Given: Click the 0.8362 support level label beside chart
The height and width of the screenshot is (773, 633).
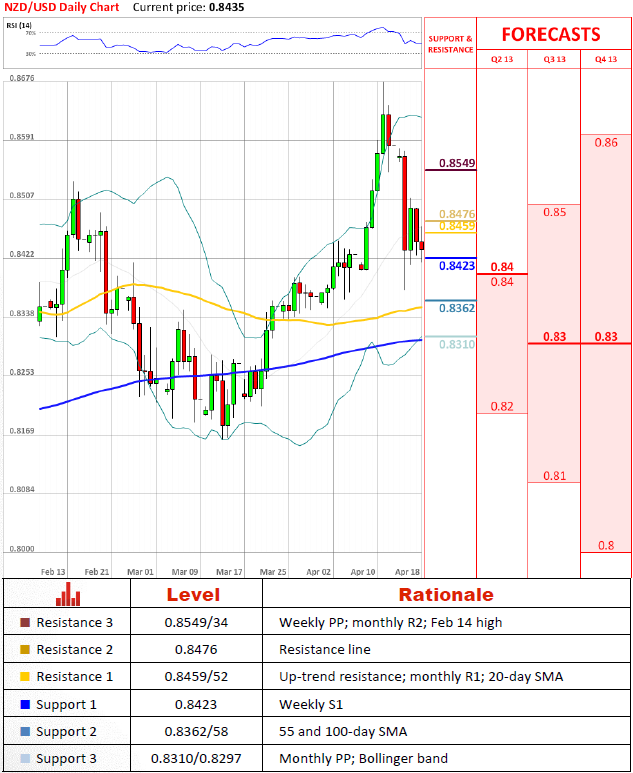Looking at the screenshot, I should click(x=457, y=308).
